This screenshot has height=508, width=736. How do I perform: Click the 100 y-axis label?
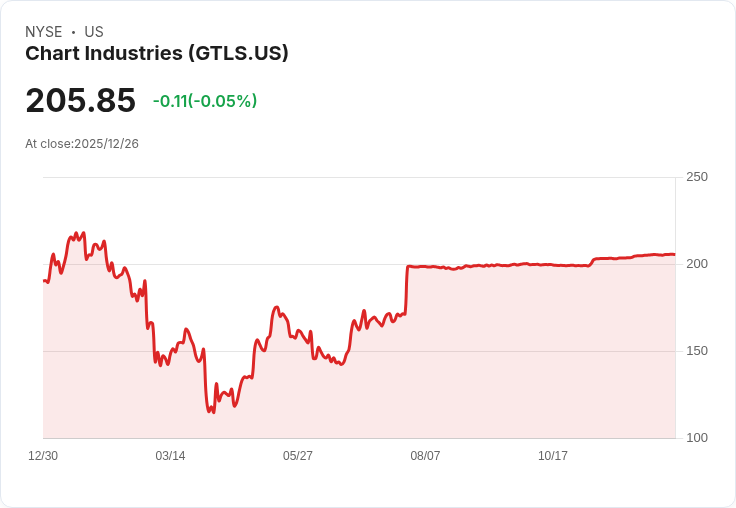coord(697,438)
